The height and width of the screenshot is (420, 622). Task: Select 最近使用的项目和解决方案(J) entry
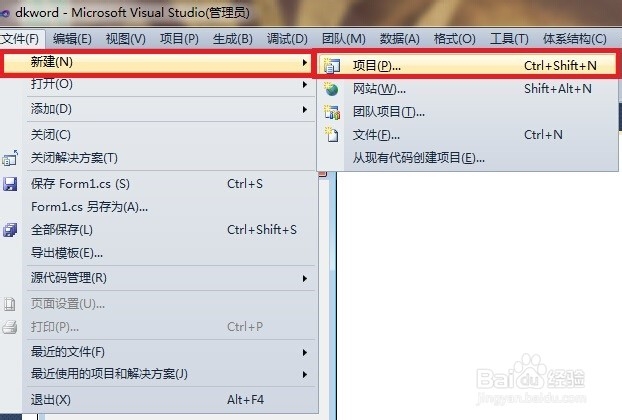(x=170, y=374)
